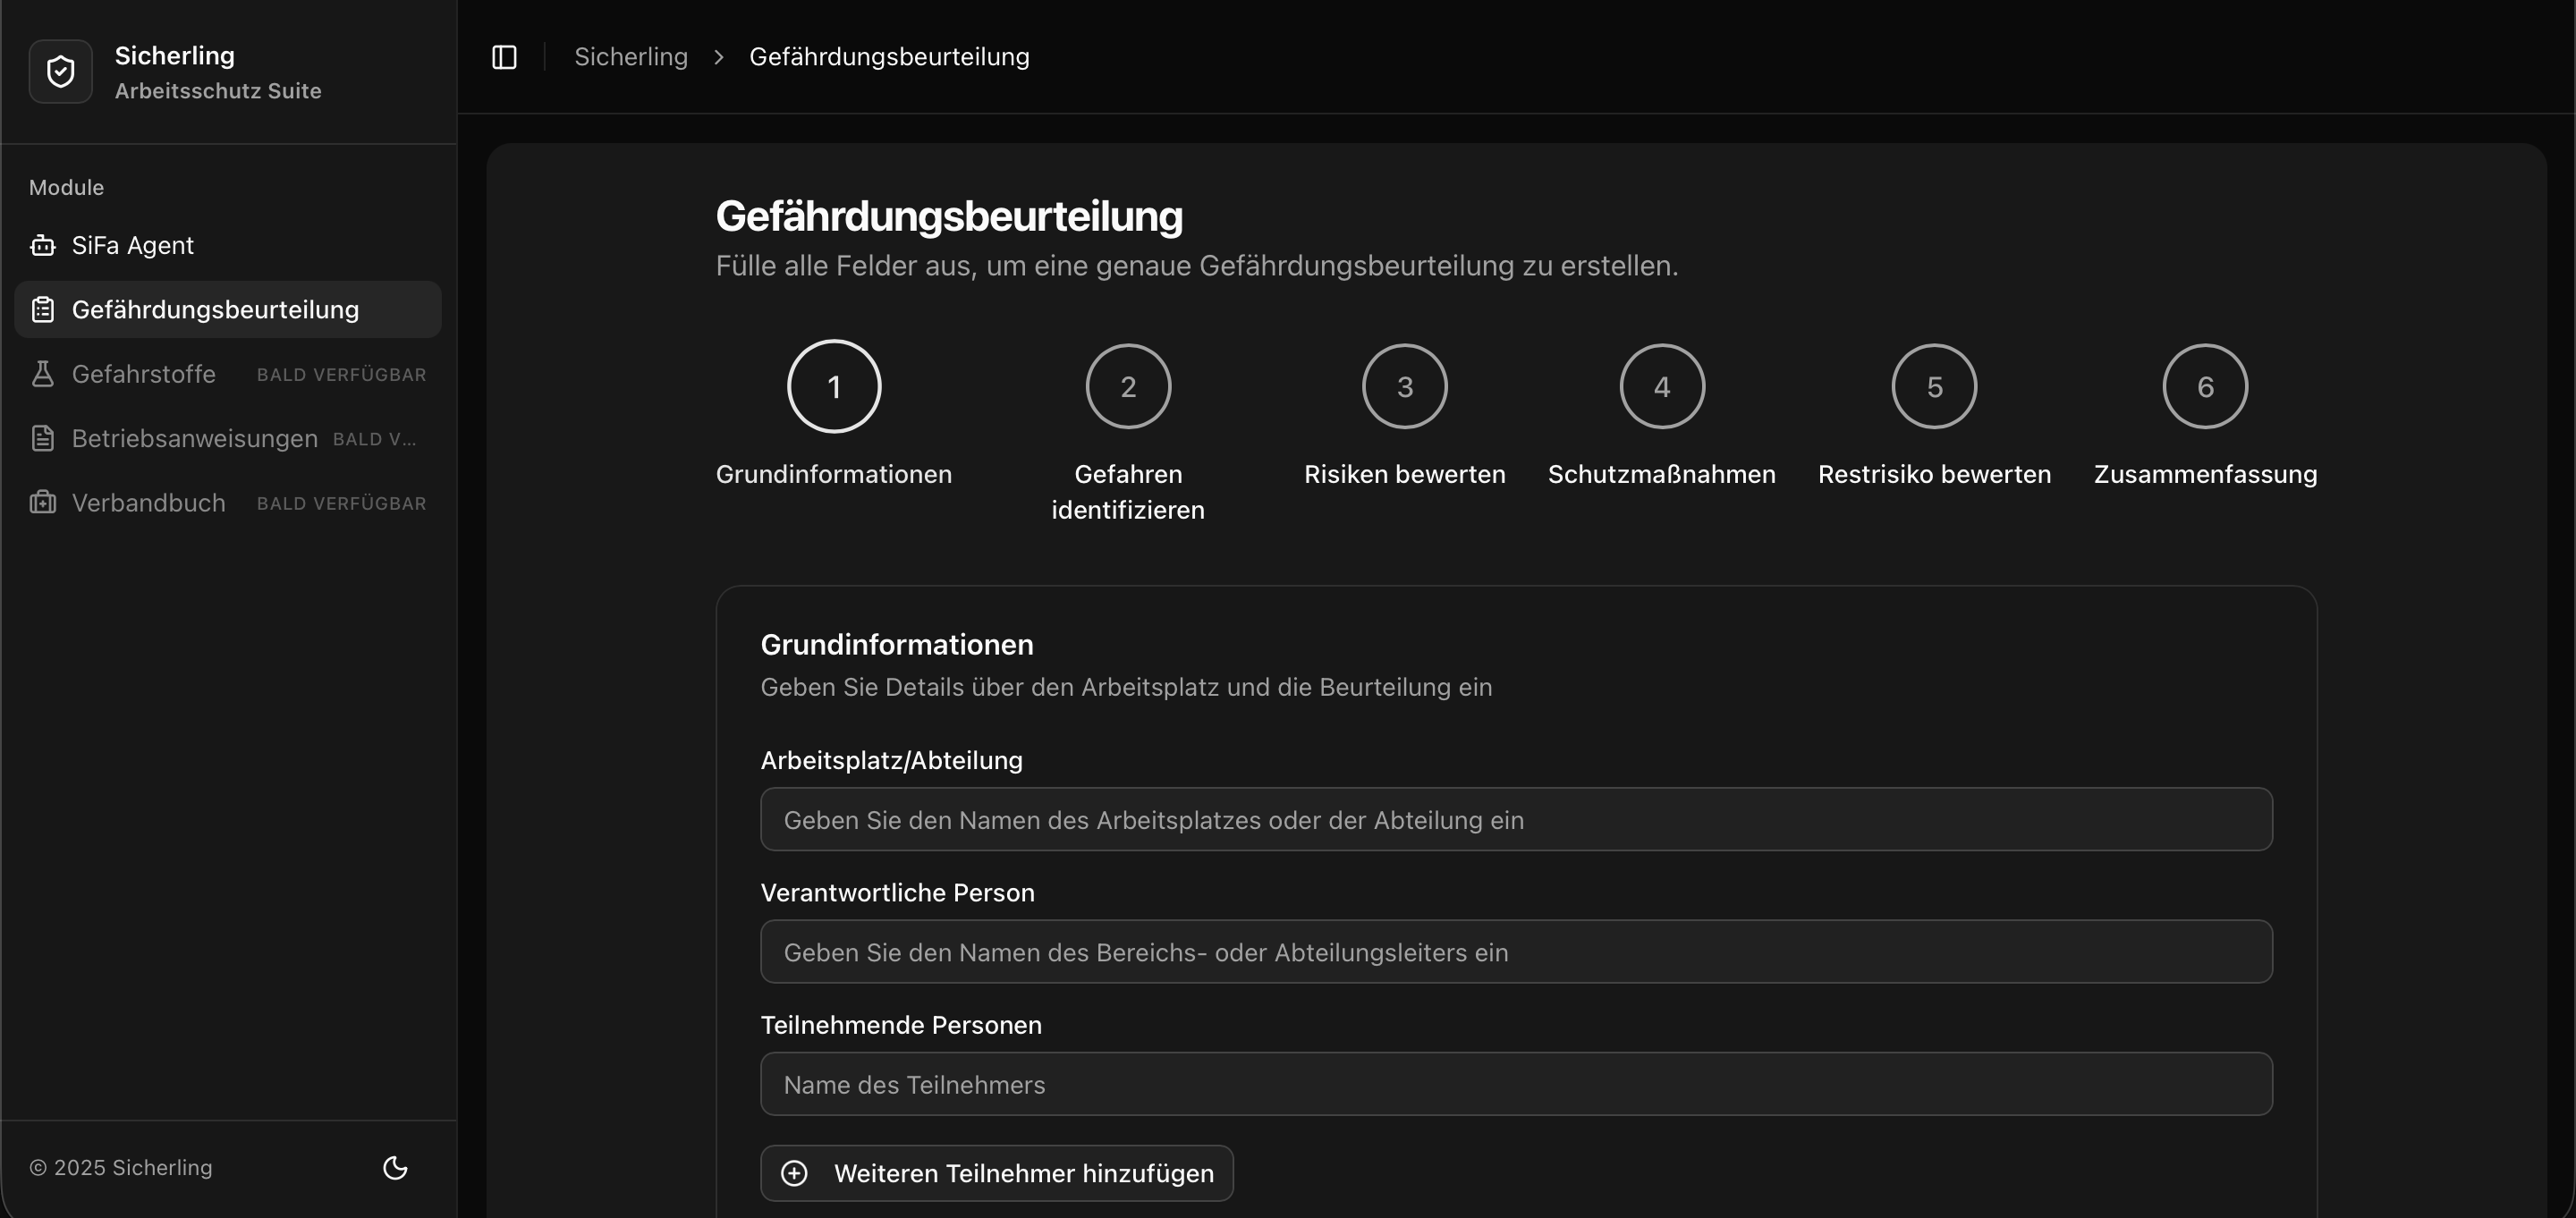Click into Verantwortliche Person field

pos(1515,952)
